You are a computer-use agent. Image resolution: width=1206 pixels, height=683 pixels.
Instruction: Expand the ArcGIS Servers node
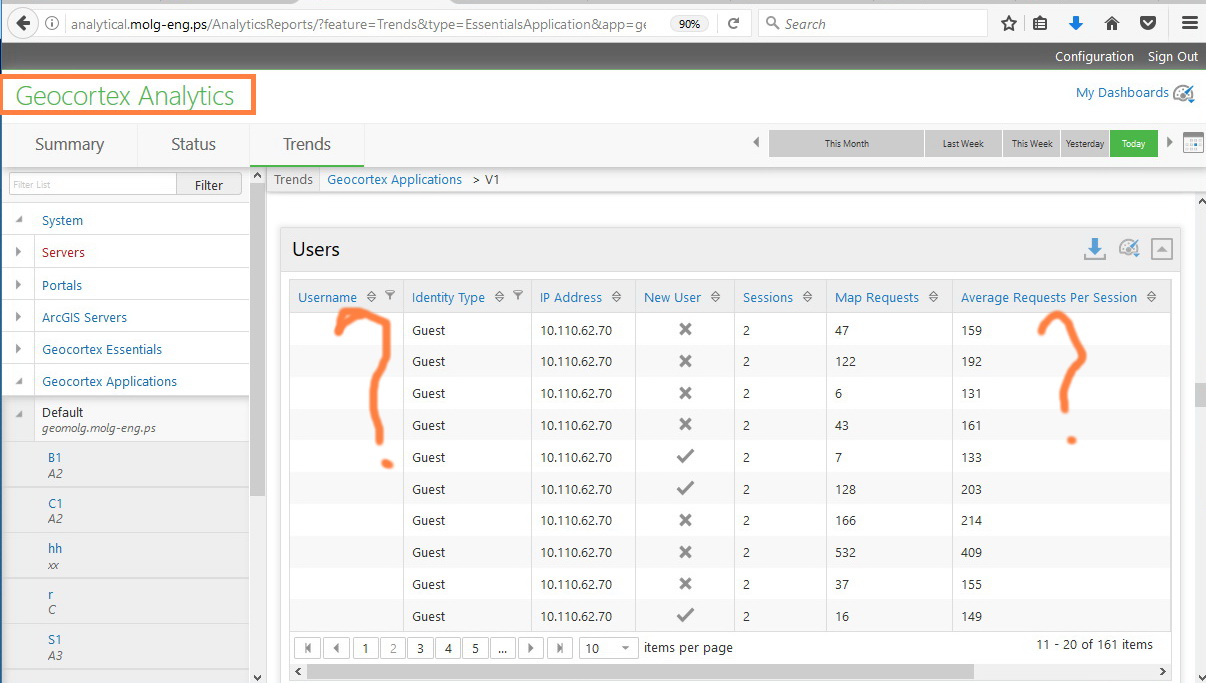[19, 317]
